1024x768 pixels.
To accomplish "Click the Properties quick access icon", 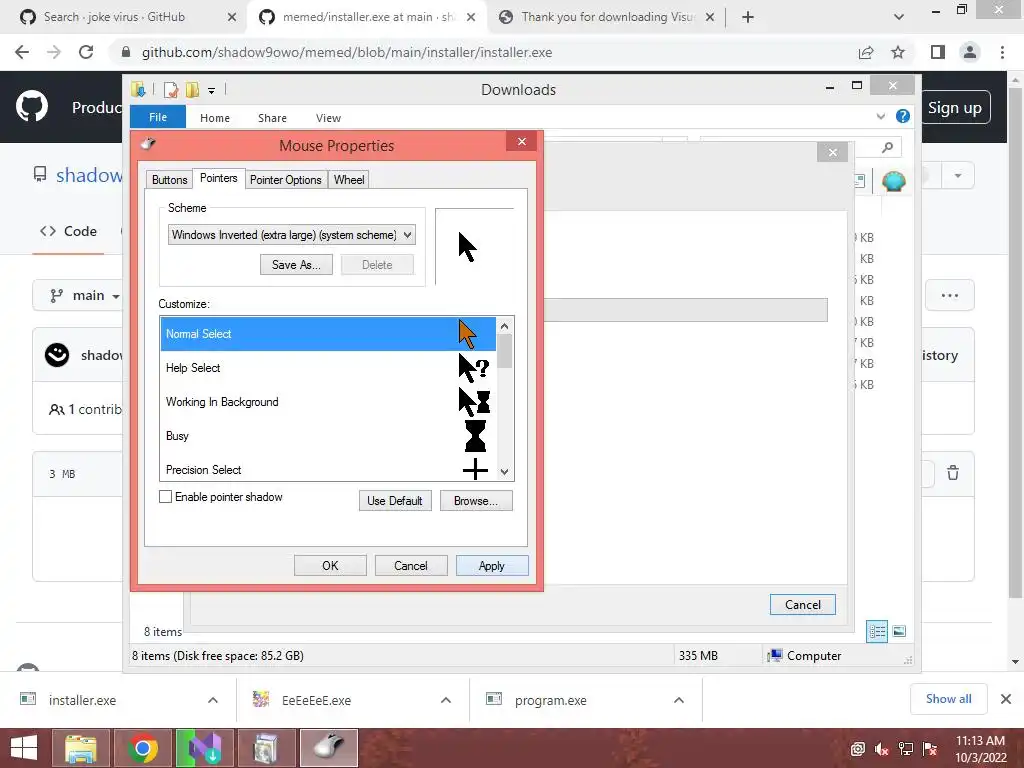I will click(x=171, y=90).
